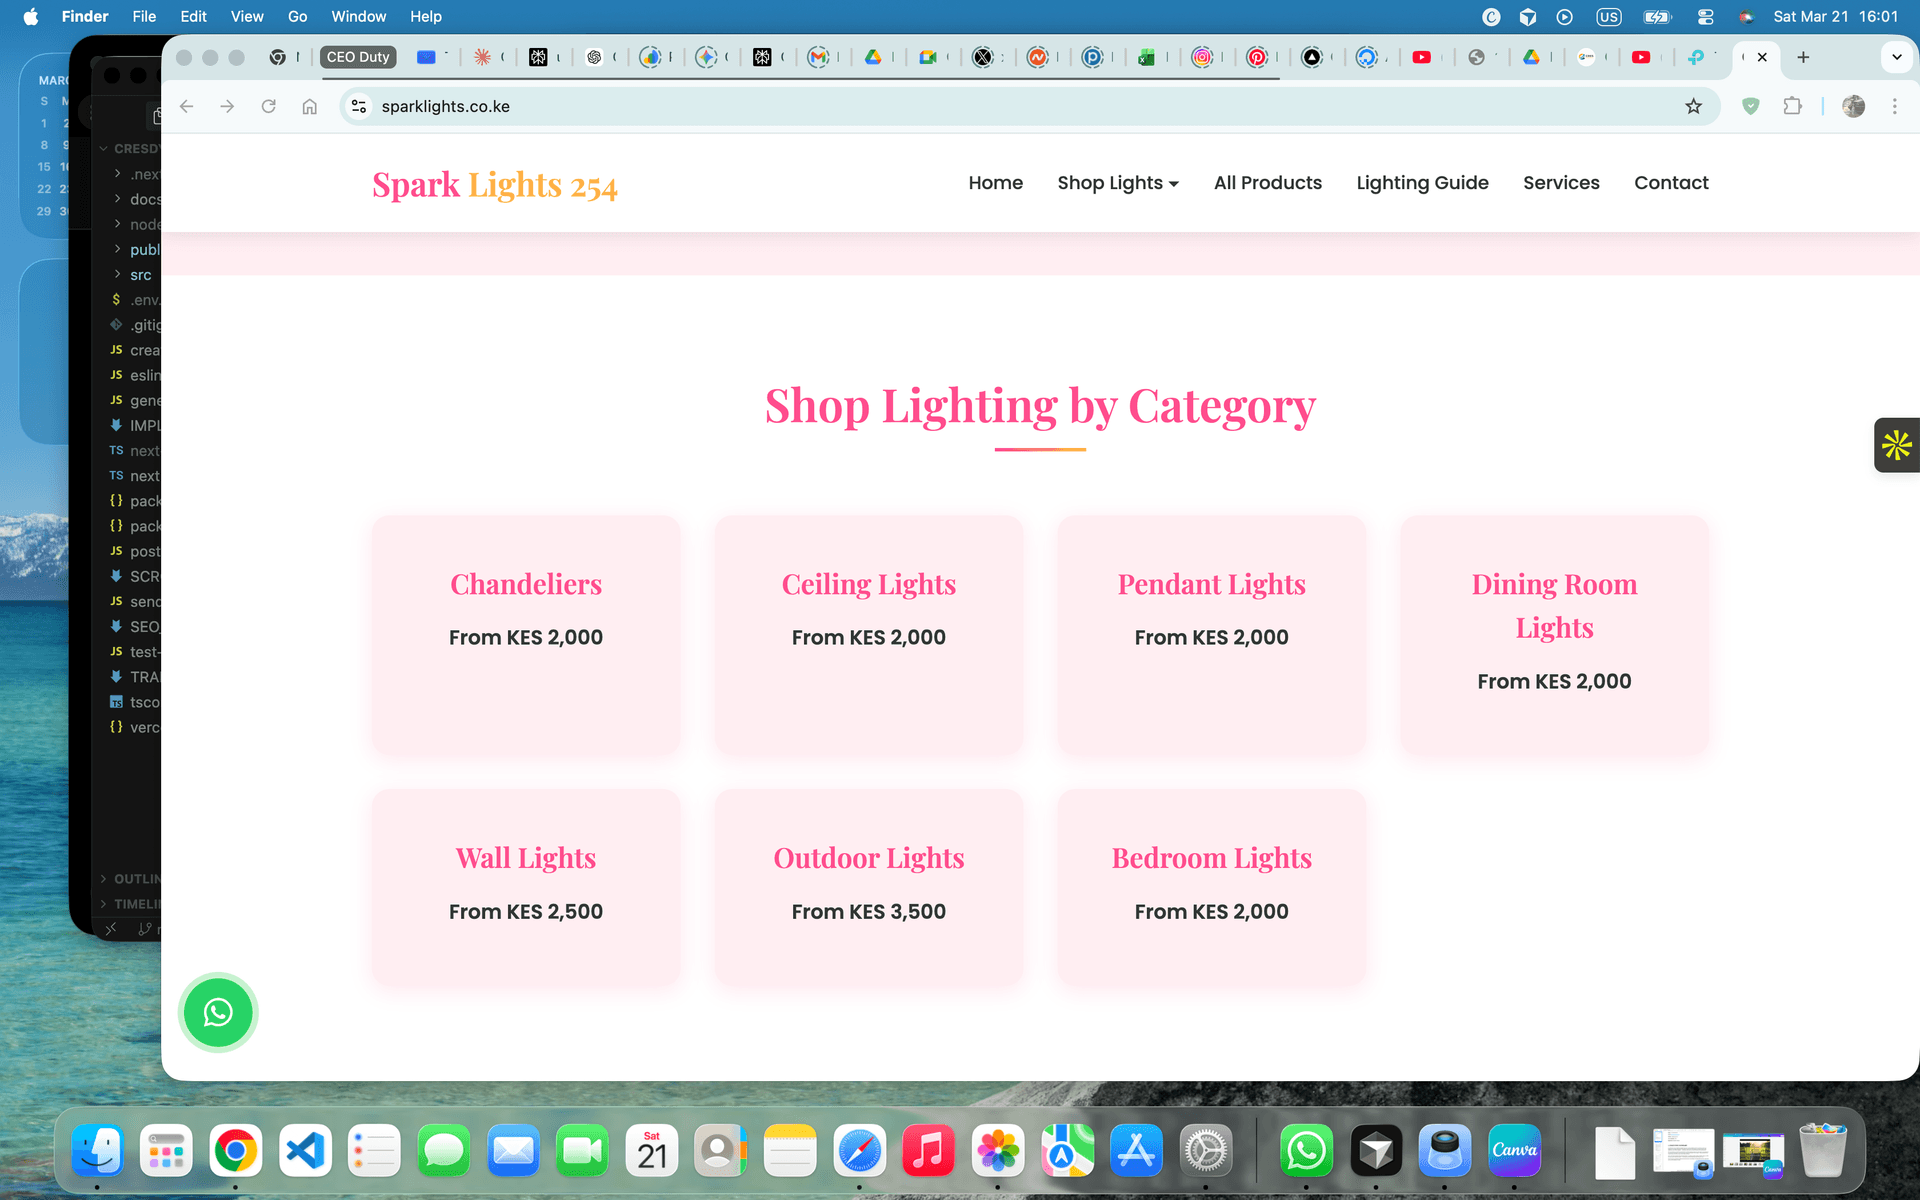The height and width of the screenshot is (1200, 1920).
Task: Expand the TIMELINE section in VS Code
Action: pos(130,904)
